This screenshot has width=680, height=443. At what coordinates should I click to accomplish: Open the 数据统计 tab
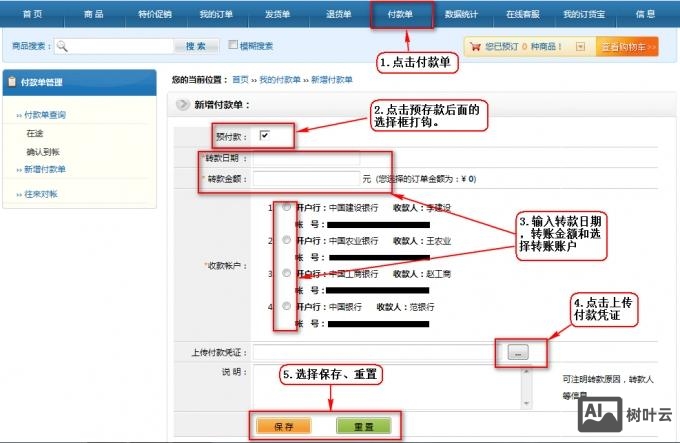pos(461,14)
